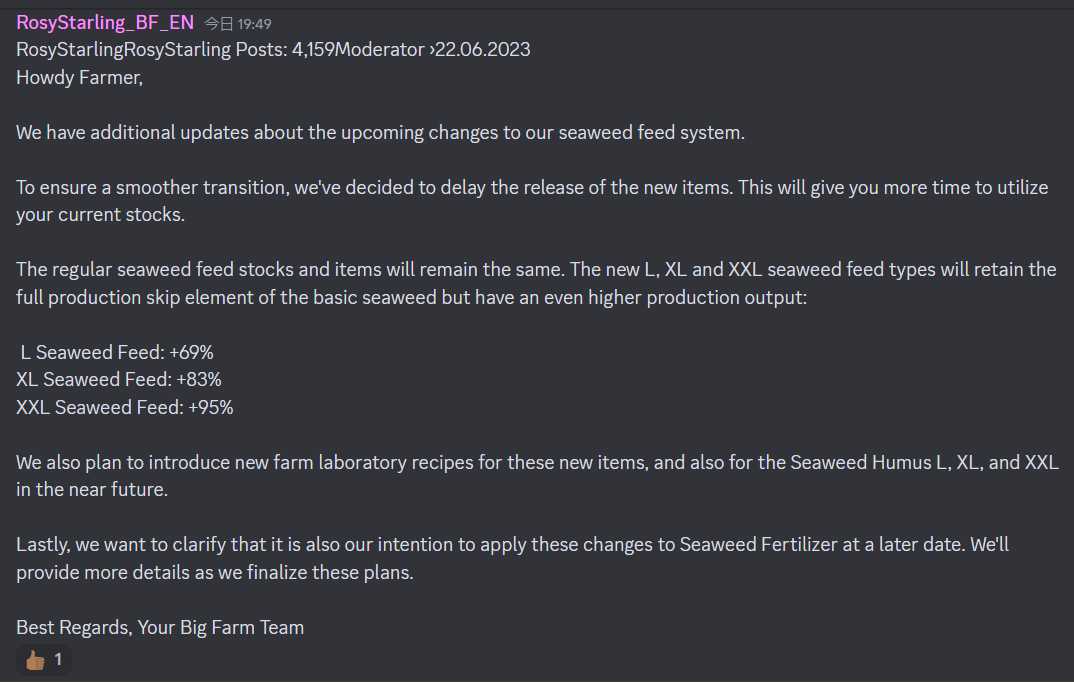
Task: Click the 今日 19:49 message timestamp
Action: 238,24
